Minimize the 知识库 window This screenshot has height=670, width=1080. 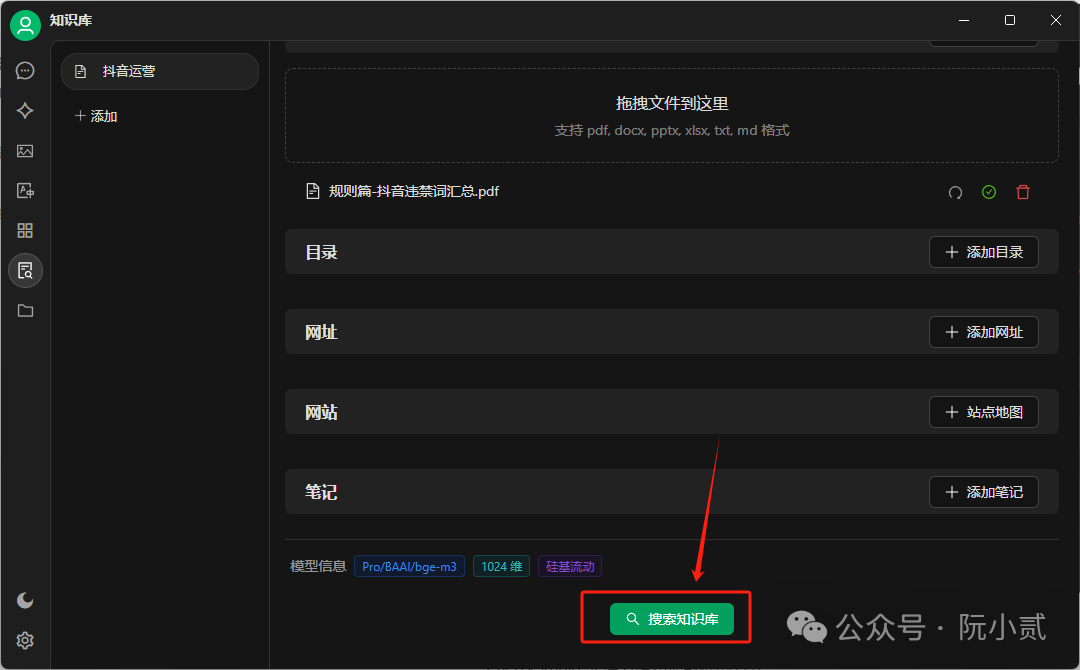(964, 20)
